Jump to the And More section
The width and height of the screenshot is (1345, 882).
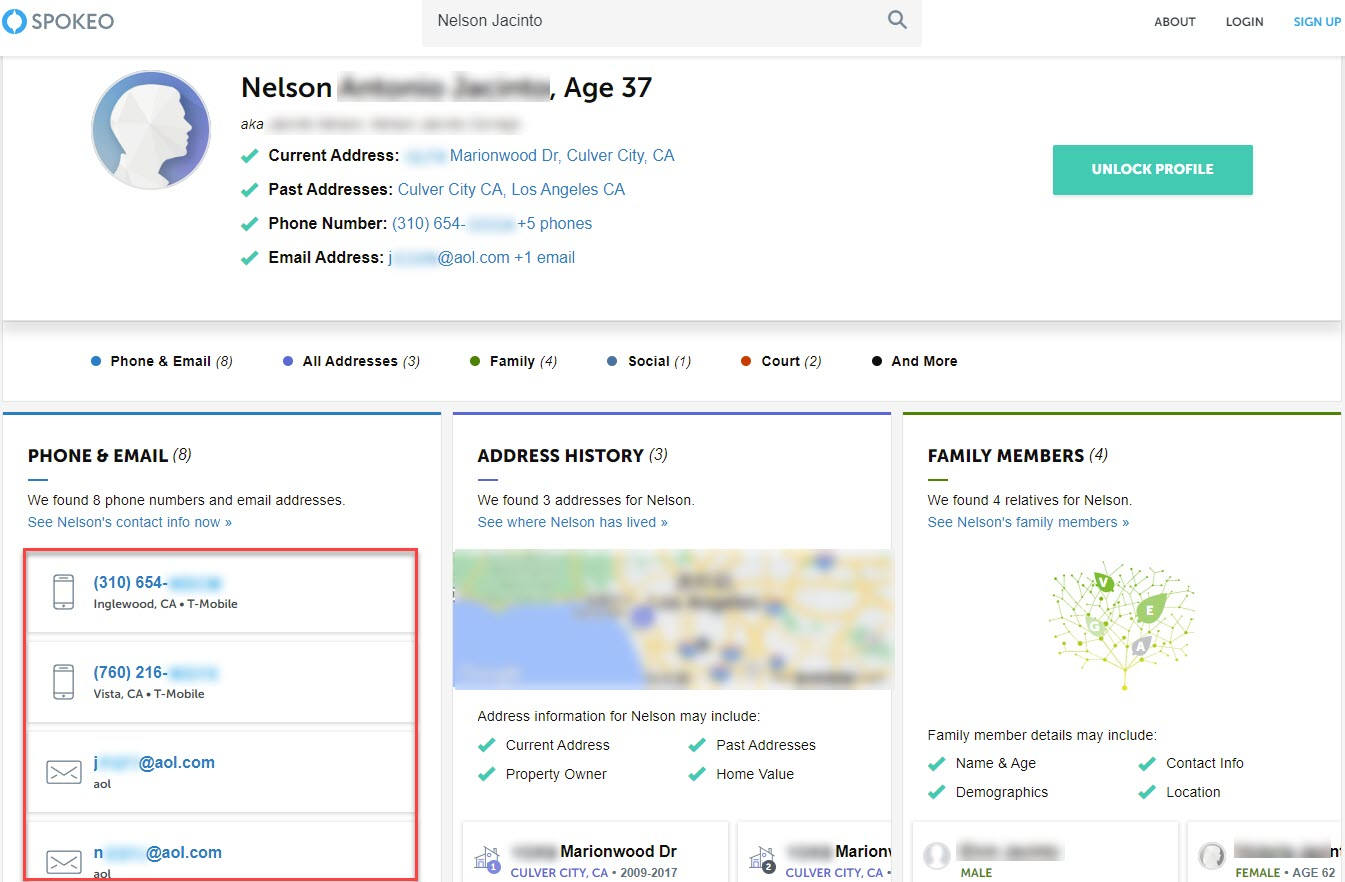pyautogui.click(x=915, y=361)
